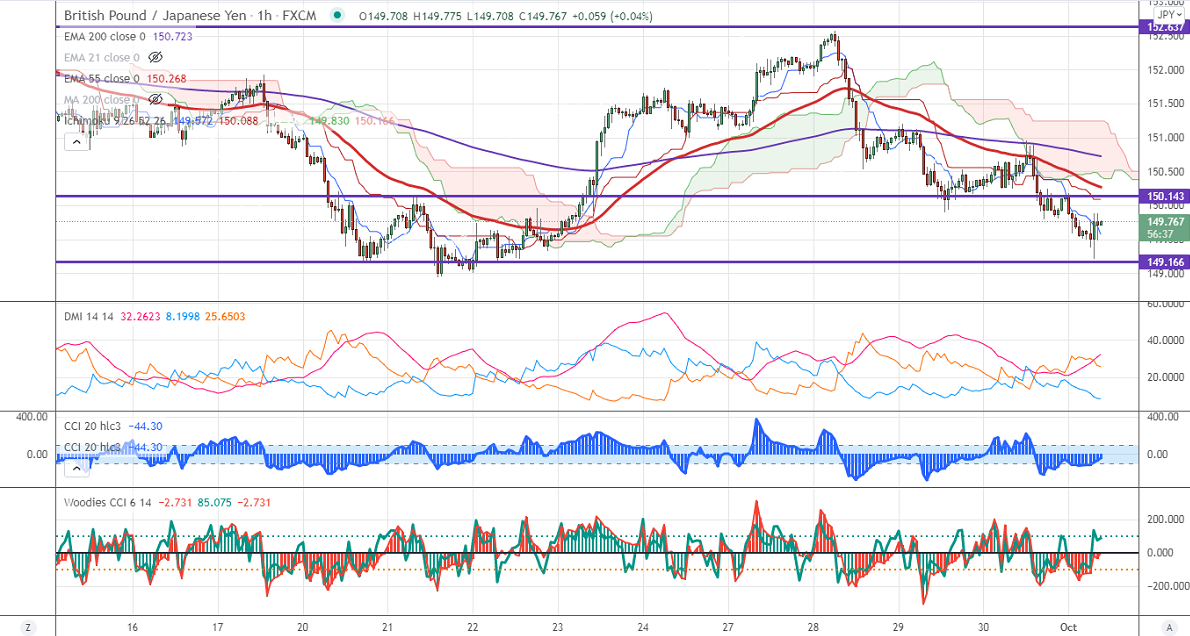Click the Oct label on time axis
The height and width of the screenshot is (636, 1190).
pyautogui.click(x=1068, y=628)
